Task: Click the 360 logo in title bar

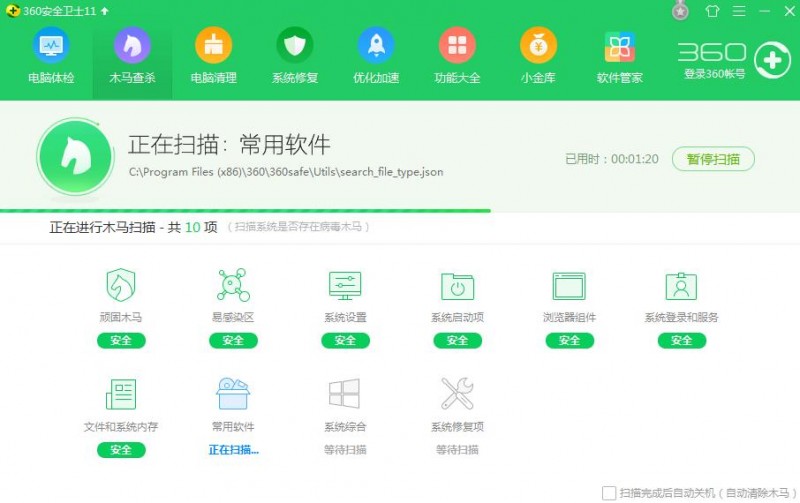Action: (x=13, y=10)
